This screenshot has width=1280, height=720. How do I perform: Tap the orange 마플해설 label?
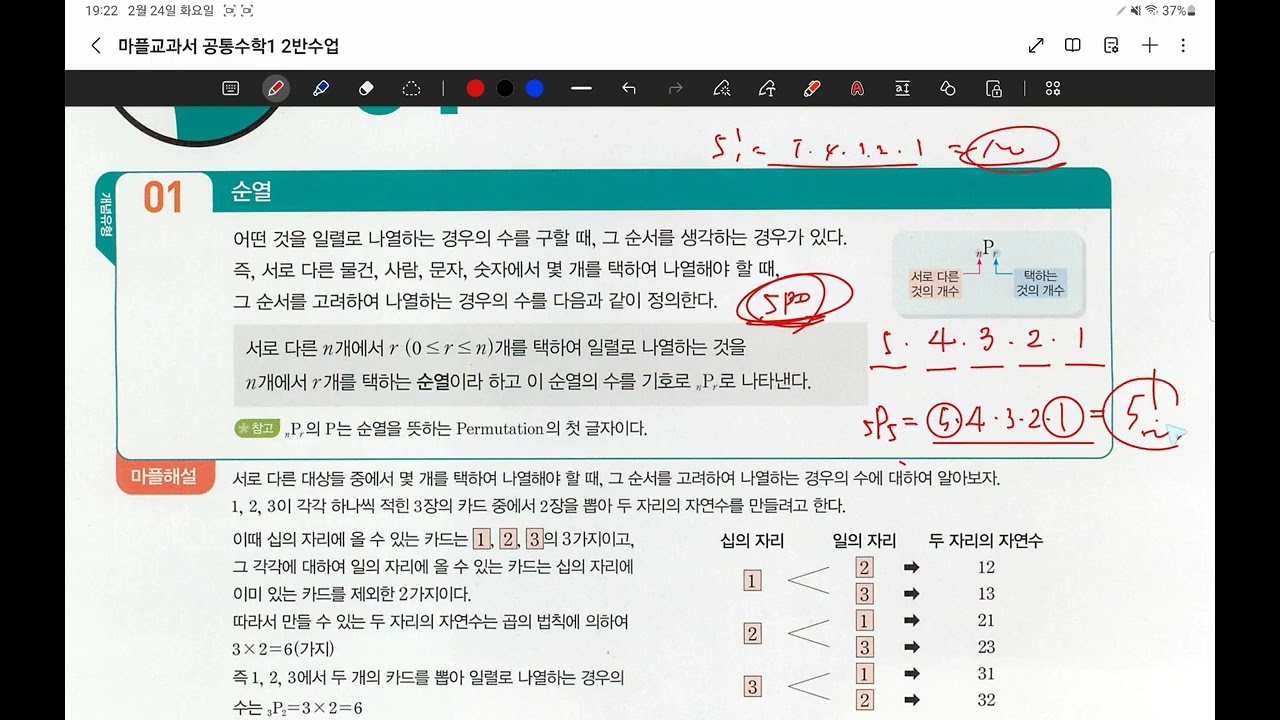(x=165, y=477)
